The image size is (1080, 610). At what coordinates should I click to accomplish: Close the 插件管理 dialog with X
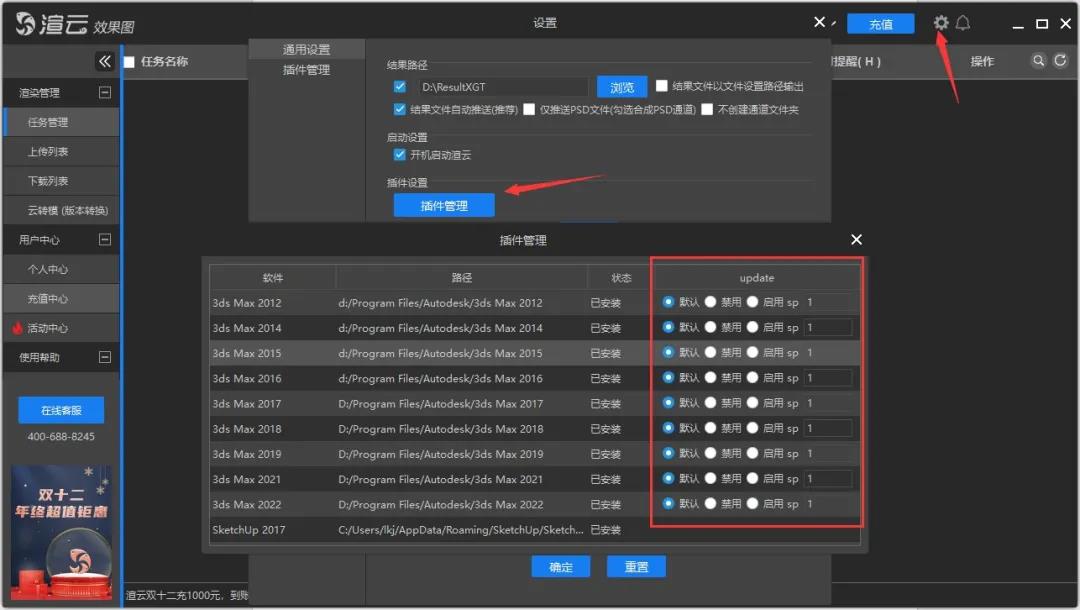pyautogui.click(x=856, y=240)
